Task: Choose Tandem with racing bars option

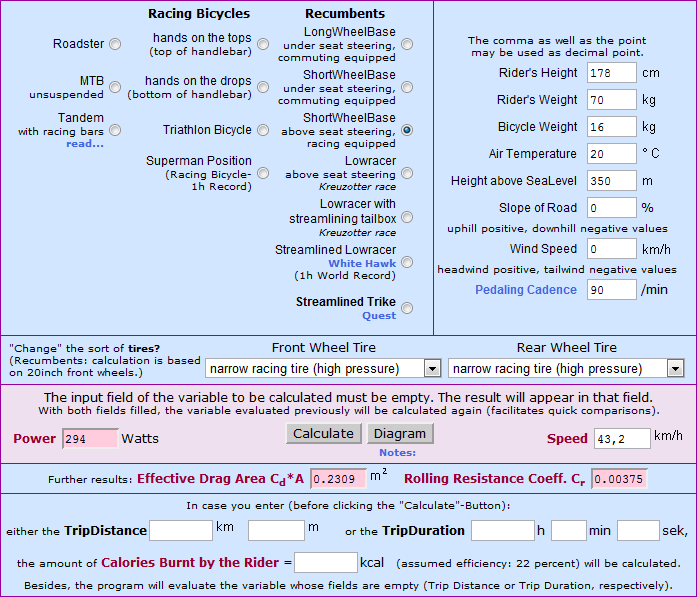Action: pos(115,130)
